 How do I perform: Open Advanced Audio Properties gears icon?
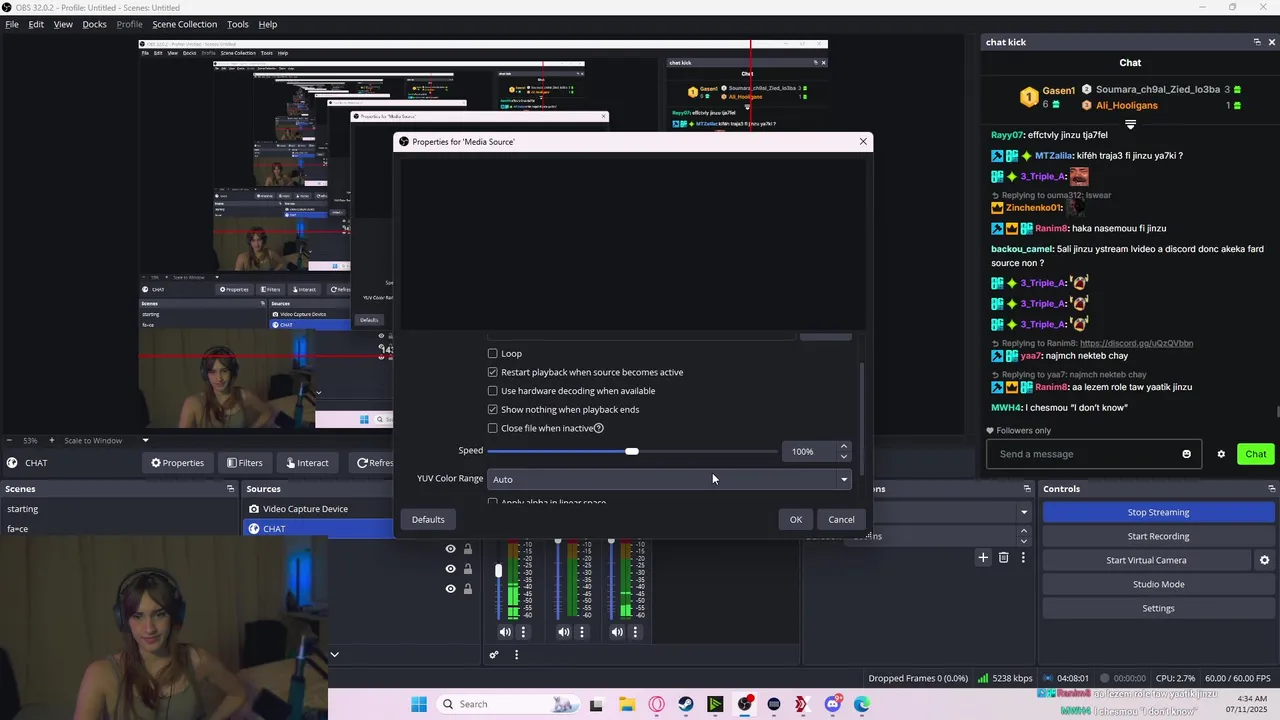tap(494, 655)
